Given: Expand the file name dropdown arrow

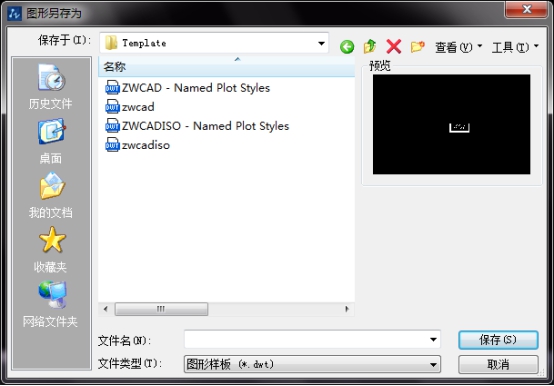Looking at the screenshot, I should tap(433, 339).
